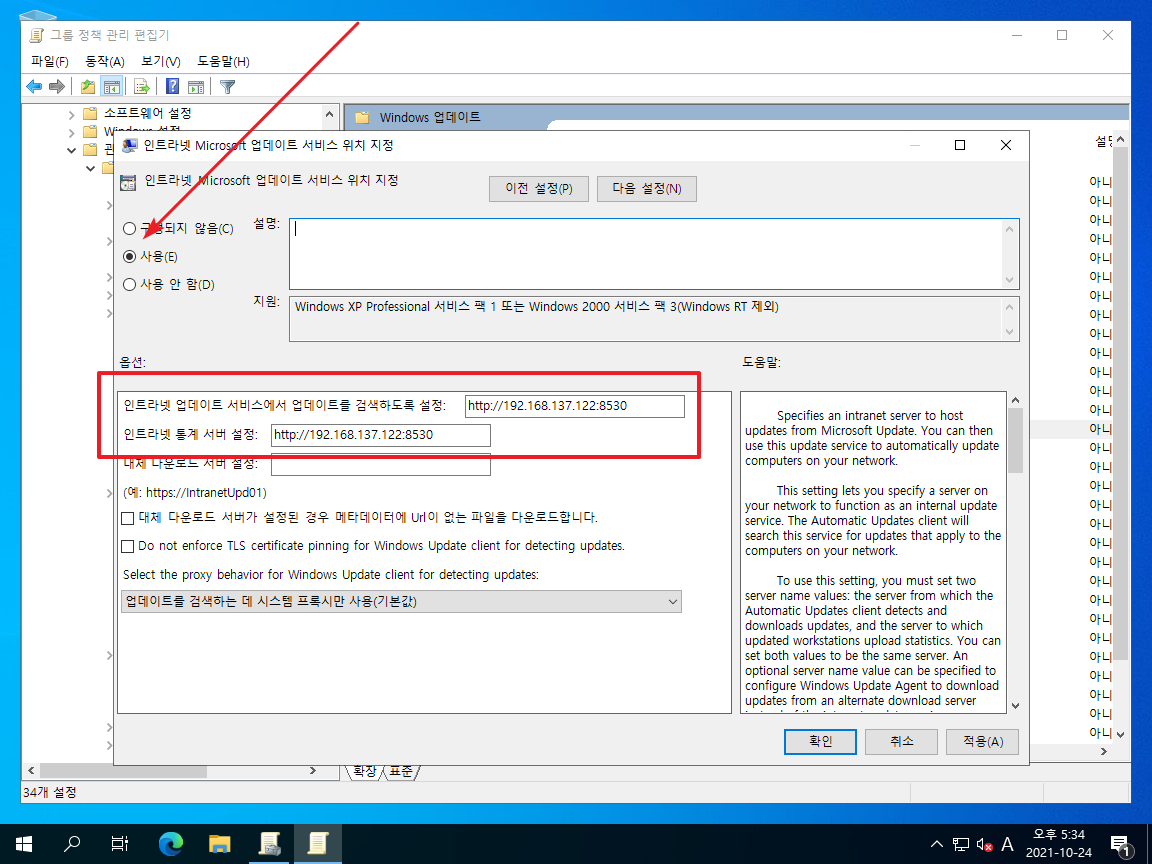This screenshot has width=1152, height=864.
Task: Click the scroll-with-toolbox icon on the taskbar
Action: pos(269,843)
